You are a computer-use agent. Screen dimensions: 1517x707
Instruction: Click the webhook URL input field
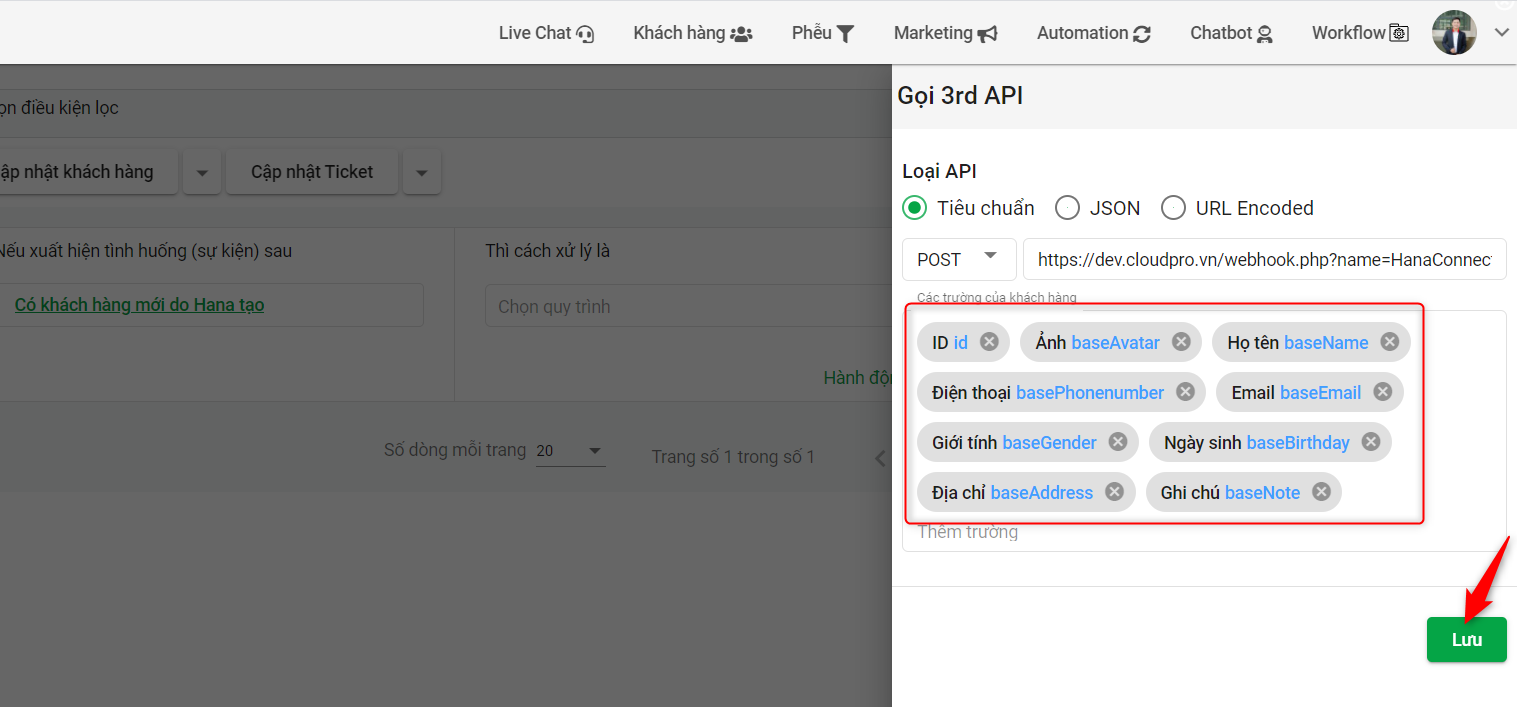click(1264, 259)
